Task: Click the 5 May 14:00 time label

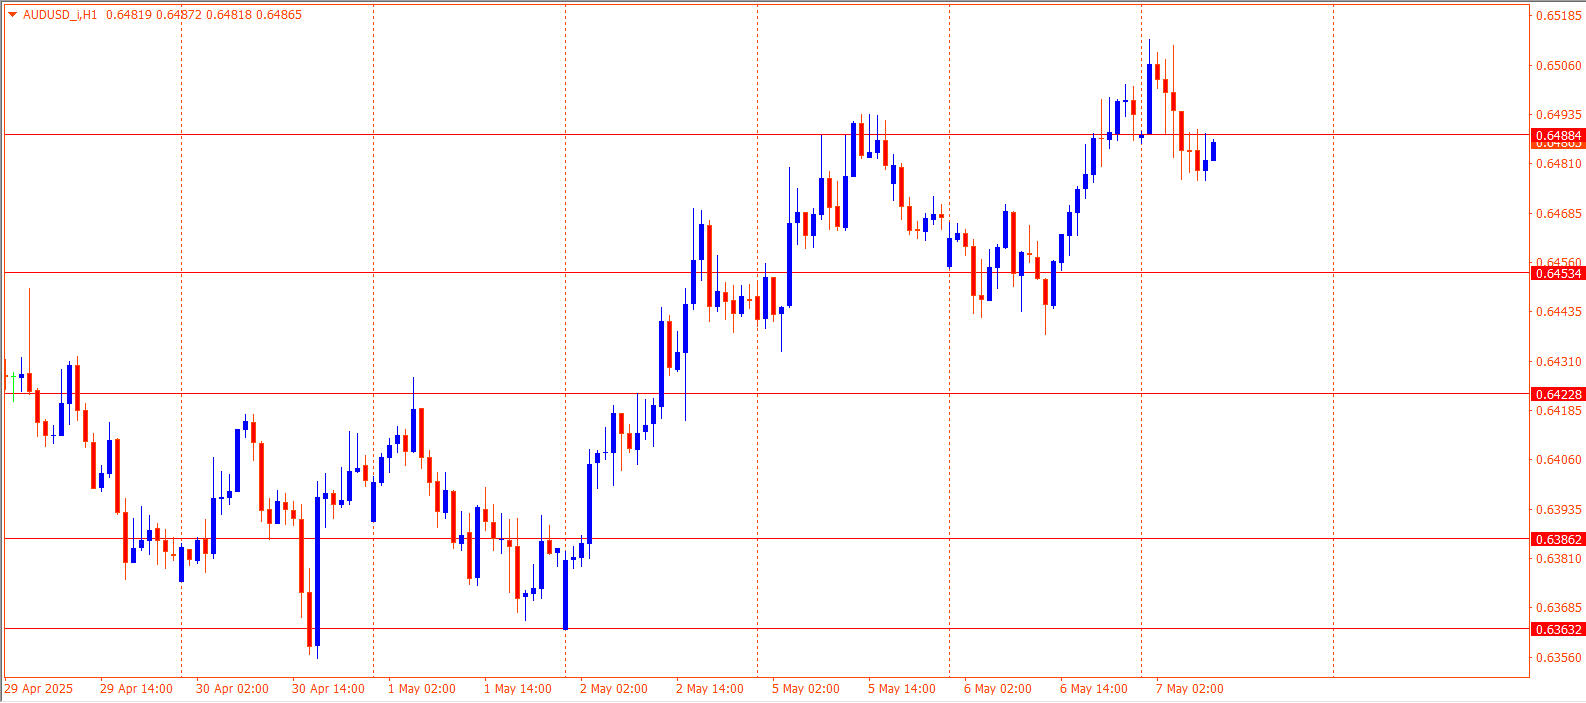Action: tap(902, 689)
